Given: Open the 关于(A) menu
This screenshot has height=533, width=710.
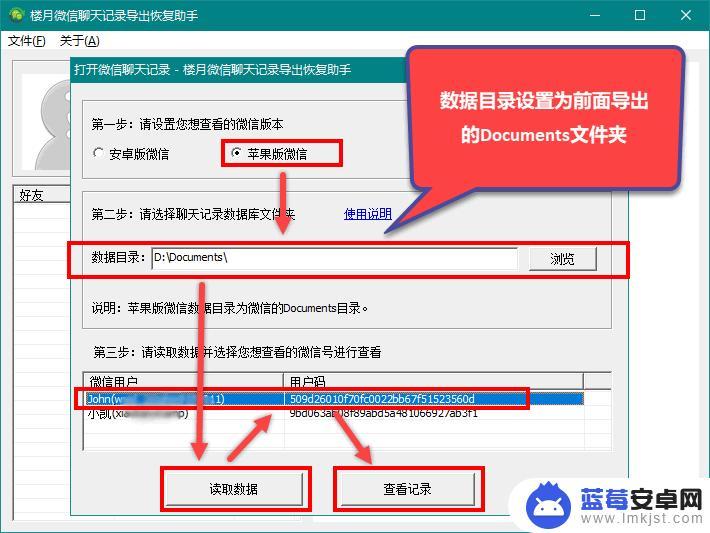Looking at the screenshot, I should [x=79, y=41].
